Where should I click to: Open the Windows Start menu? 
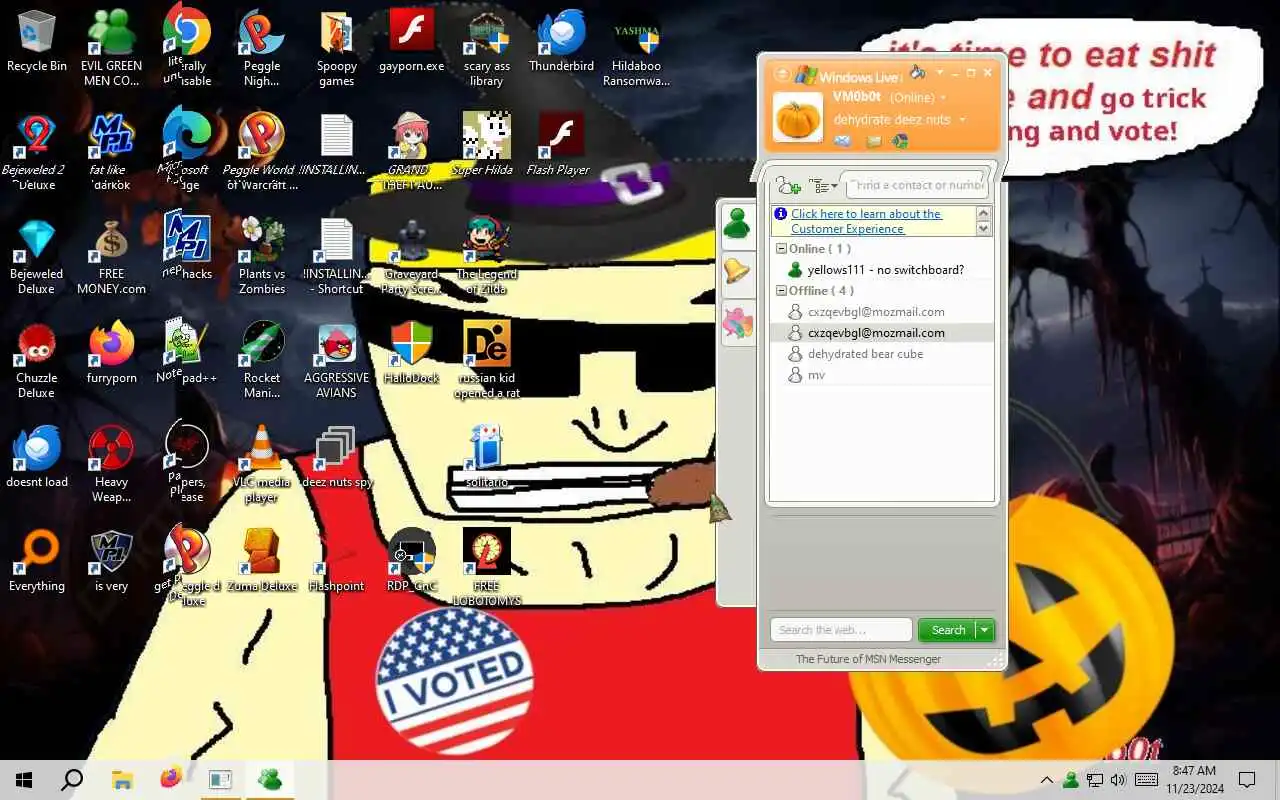click(x=24, y=779)
